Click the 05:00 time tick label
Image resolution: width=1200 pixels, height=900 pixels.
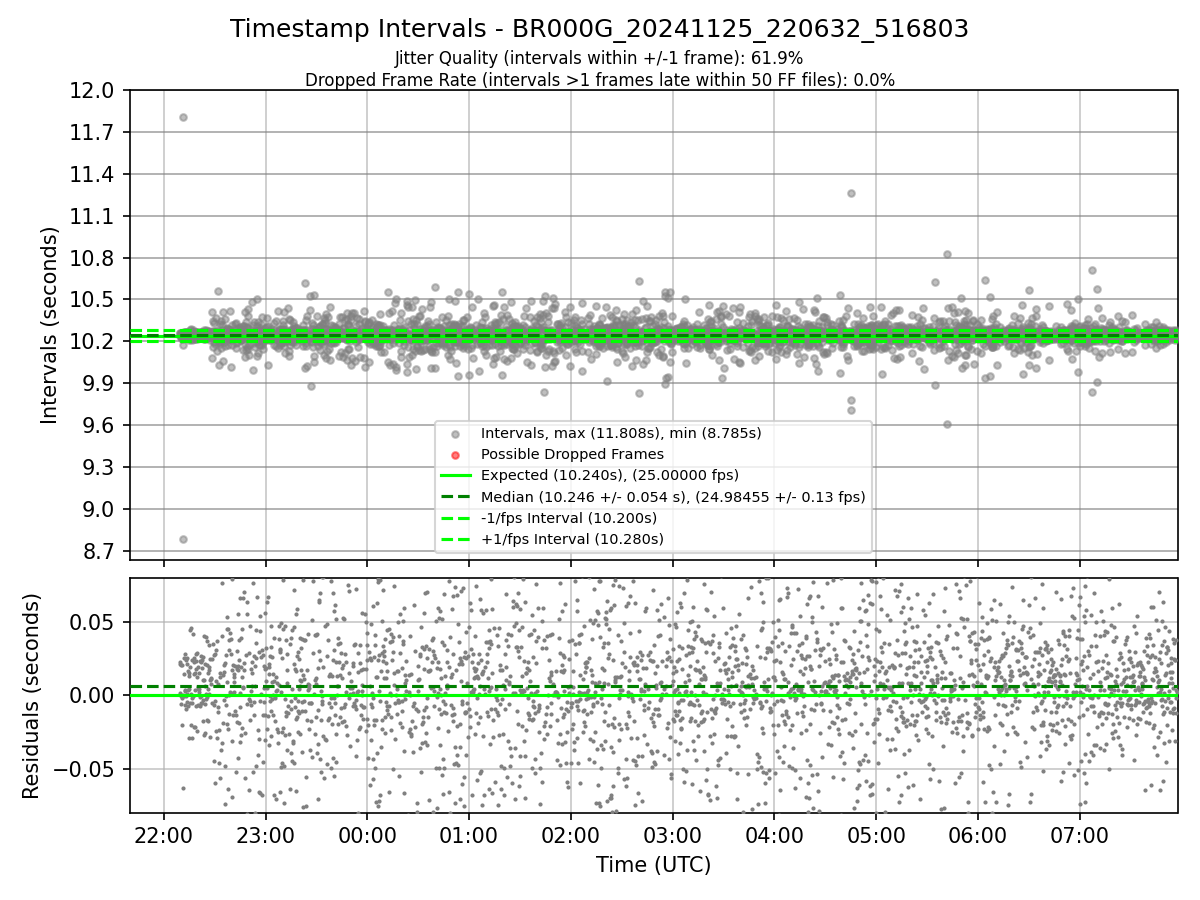876,834
